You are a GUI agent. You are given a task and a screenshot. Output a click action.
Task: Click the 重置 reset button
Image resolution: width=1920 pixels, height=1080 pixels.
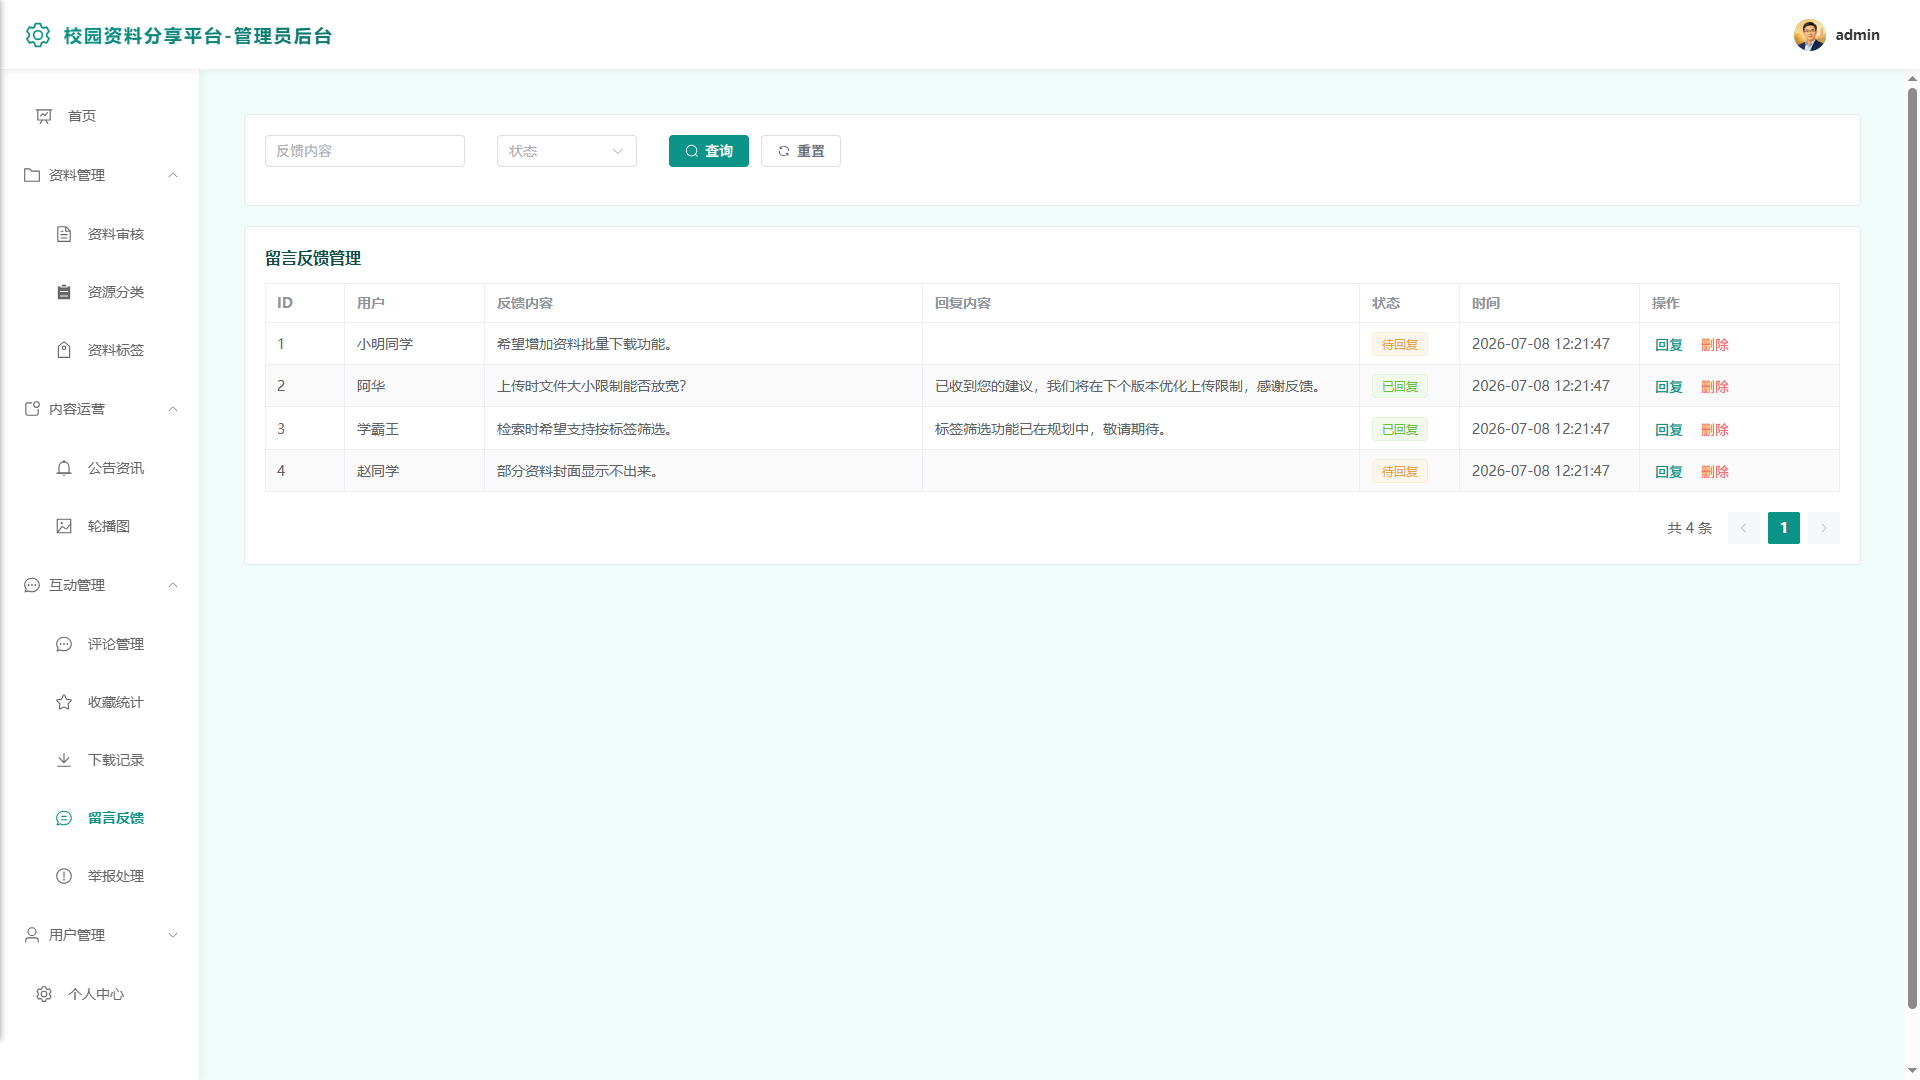pos(801,151)
